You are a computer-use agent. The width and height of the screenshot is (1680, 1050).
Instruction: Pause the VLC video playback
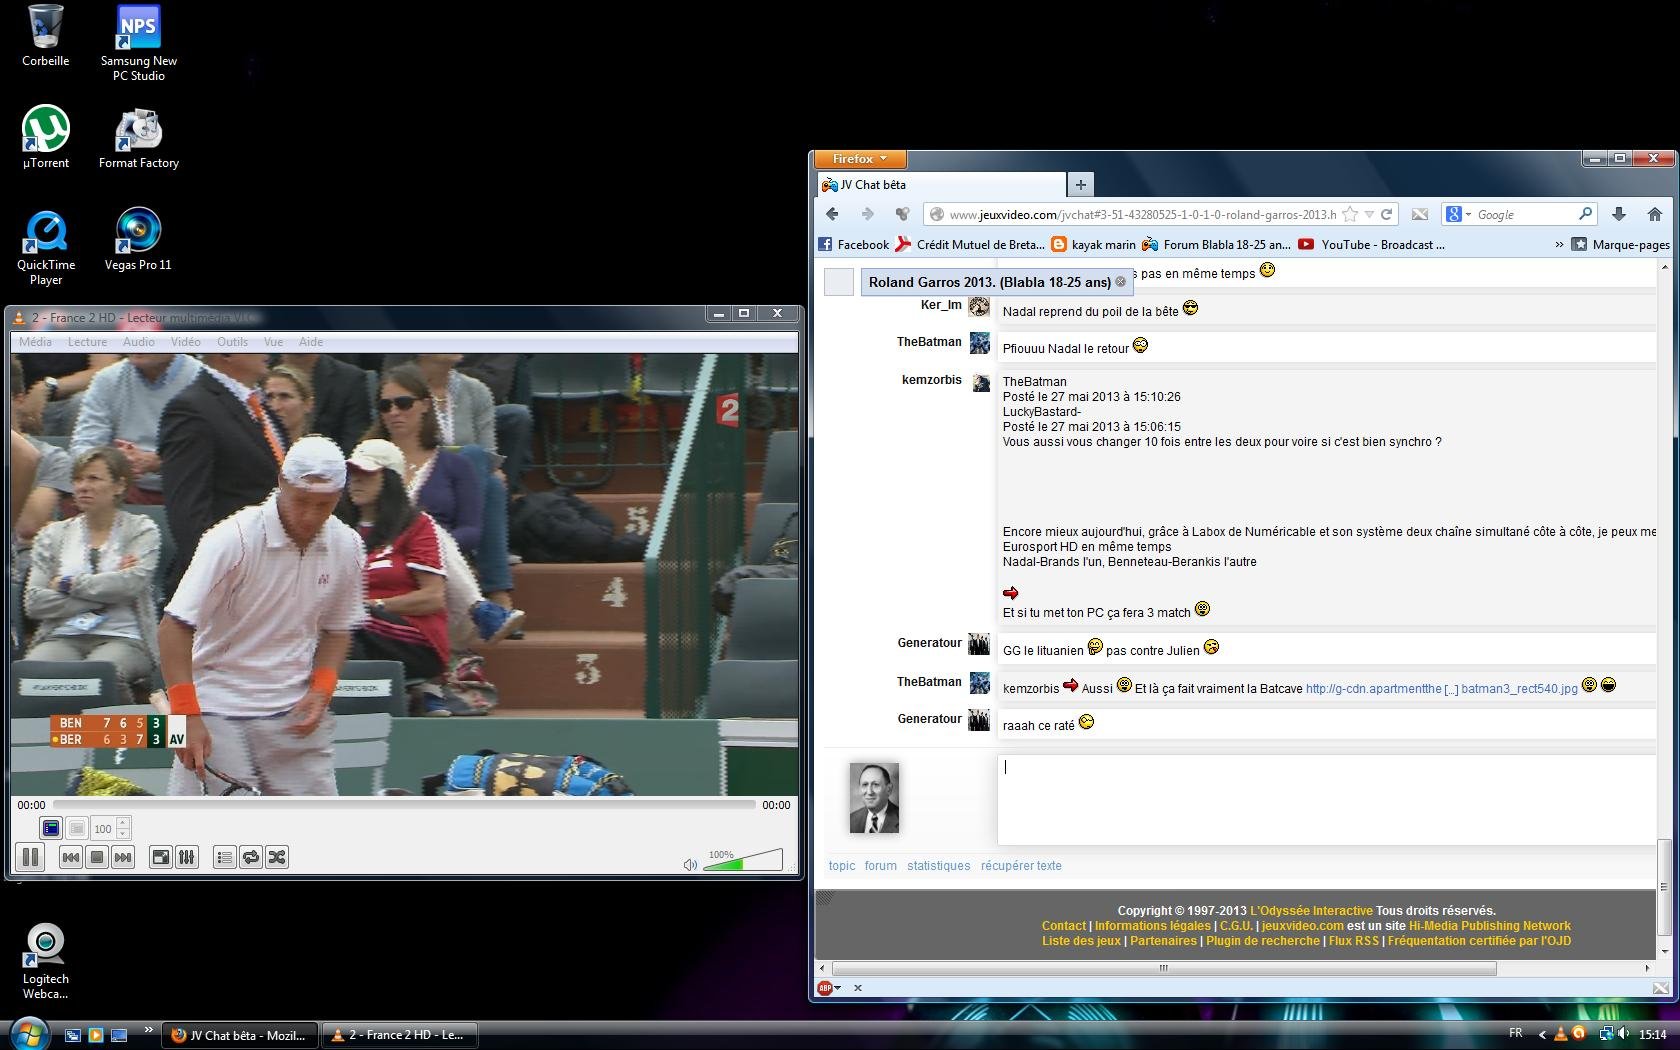point(31,857)
